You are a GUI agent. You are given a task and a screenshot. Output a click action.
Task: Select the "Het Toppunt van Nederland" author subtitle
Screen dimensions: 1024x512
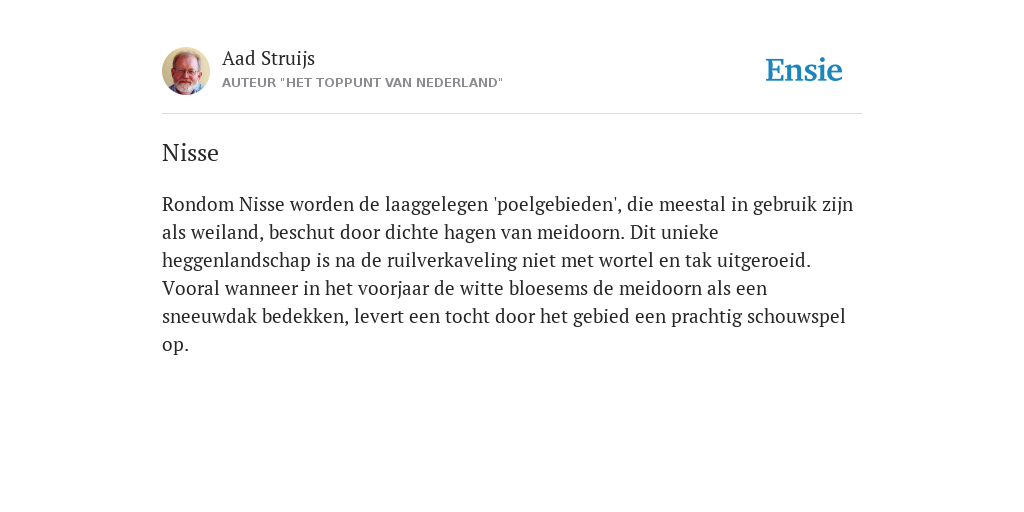click(x=362, y=83)
